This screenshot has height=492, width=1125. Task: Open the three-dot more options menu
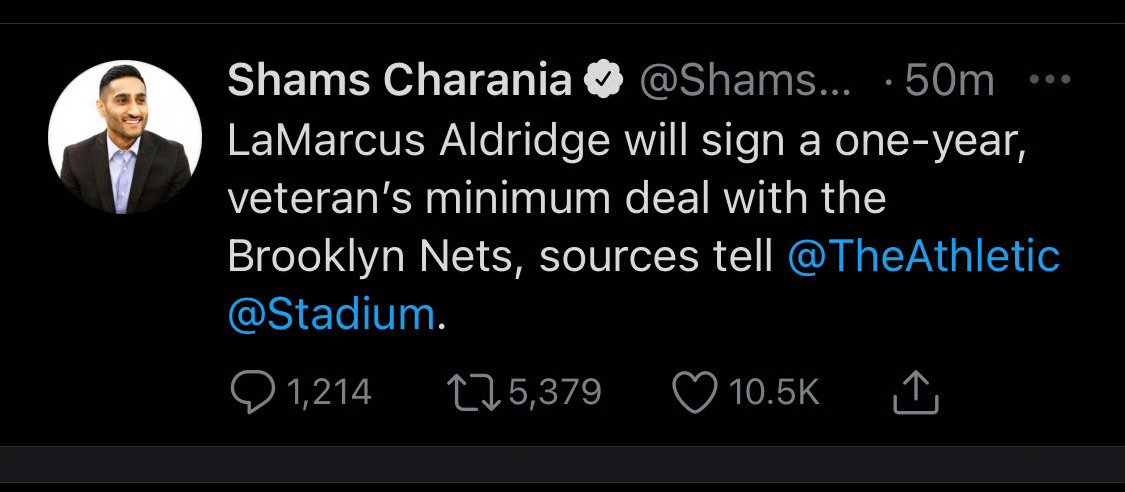(1049, 82)
